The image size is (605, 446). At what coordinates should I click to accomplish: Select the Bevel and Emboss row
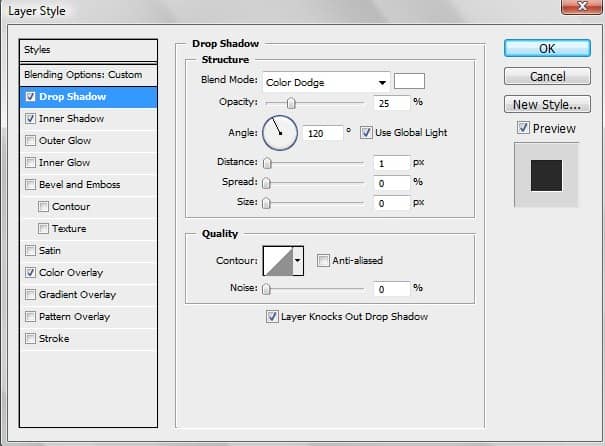tap(88, 184)
